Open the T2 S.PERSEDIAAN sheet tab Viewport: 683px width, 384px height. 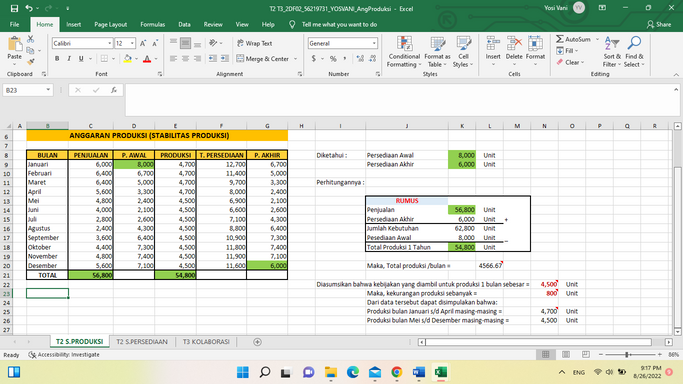[x=142, y=342]
